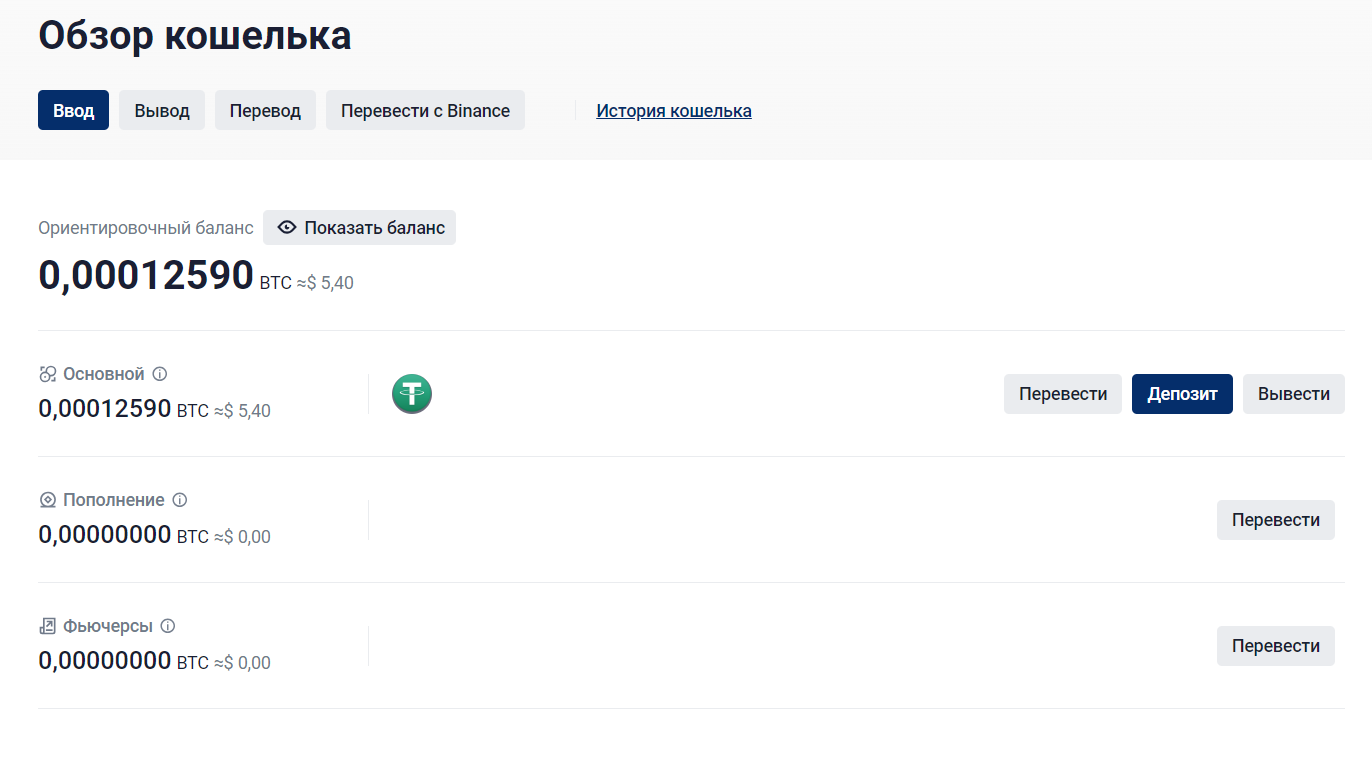
Task: Click info icon next to Основной
Action: click(x=160, y=374)
